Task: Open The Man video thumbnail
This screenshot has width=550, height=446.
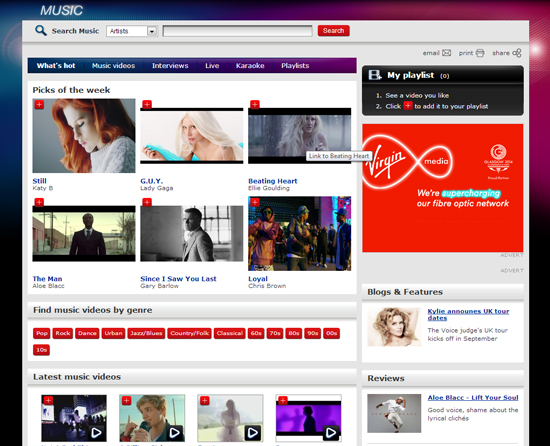Action: click(84, 234)
